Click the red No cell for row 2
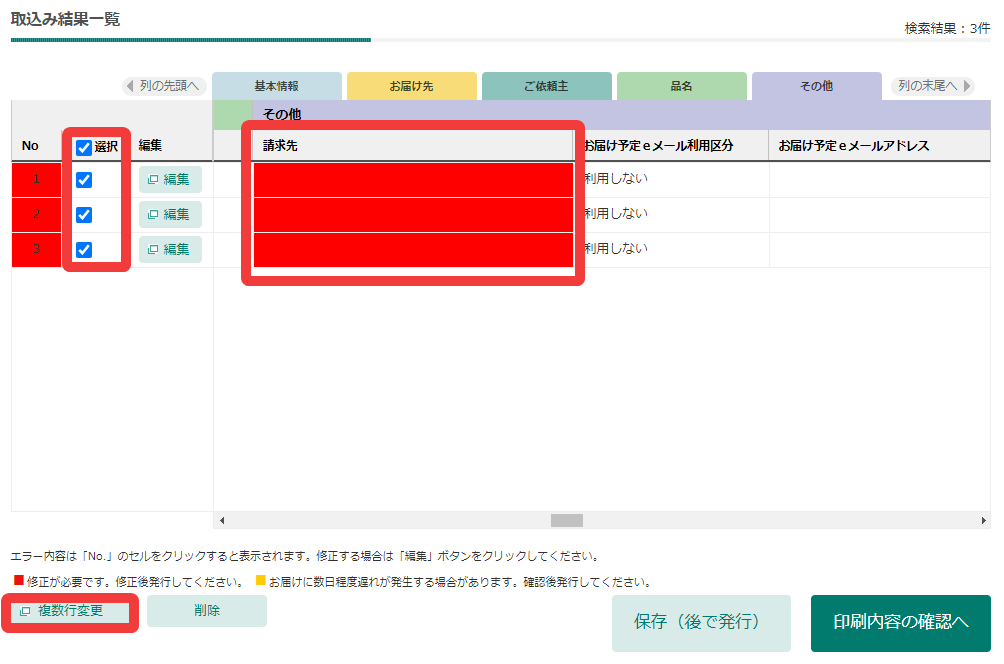This screenshot has height=664, width=1004. [36, 215]
